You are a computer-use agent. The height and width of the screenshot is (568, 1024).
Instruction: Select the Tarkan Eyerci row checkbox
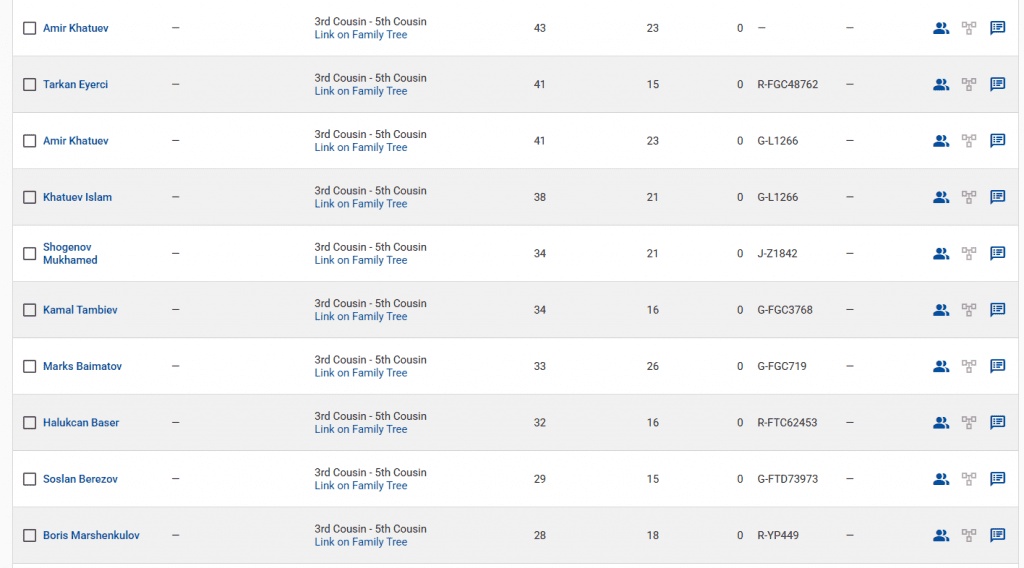pos(30,85)
